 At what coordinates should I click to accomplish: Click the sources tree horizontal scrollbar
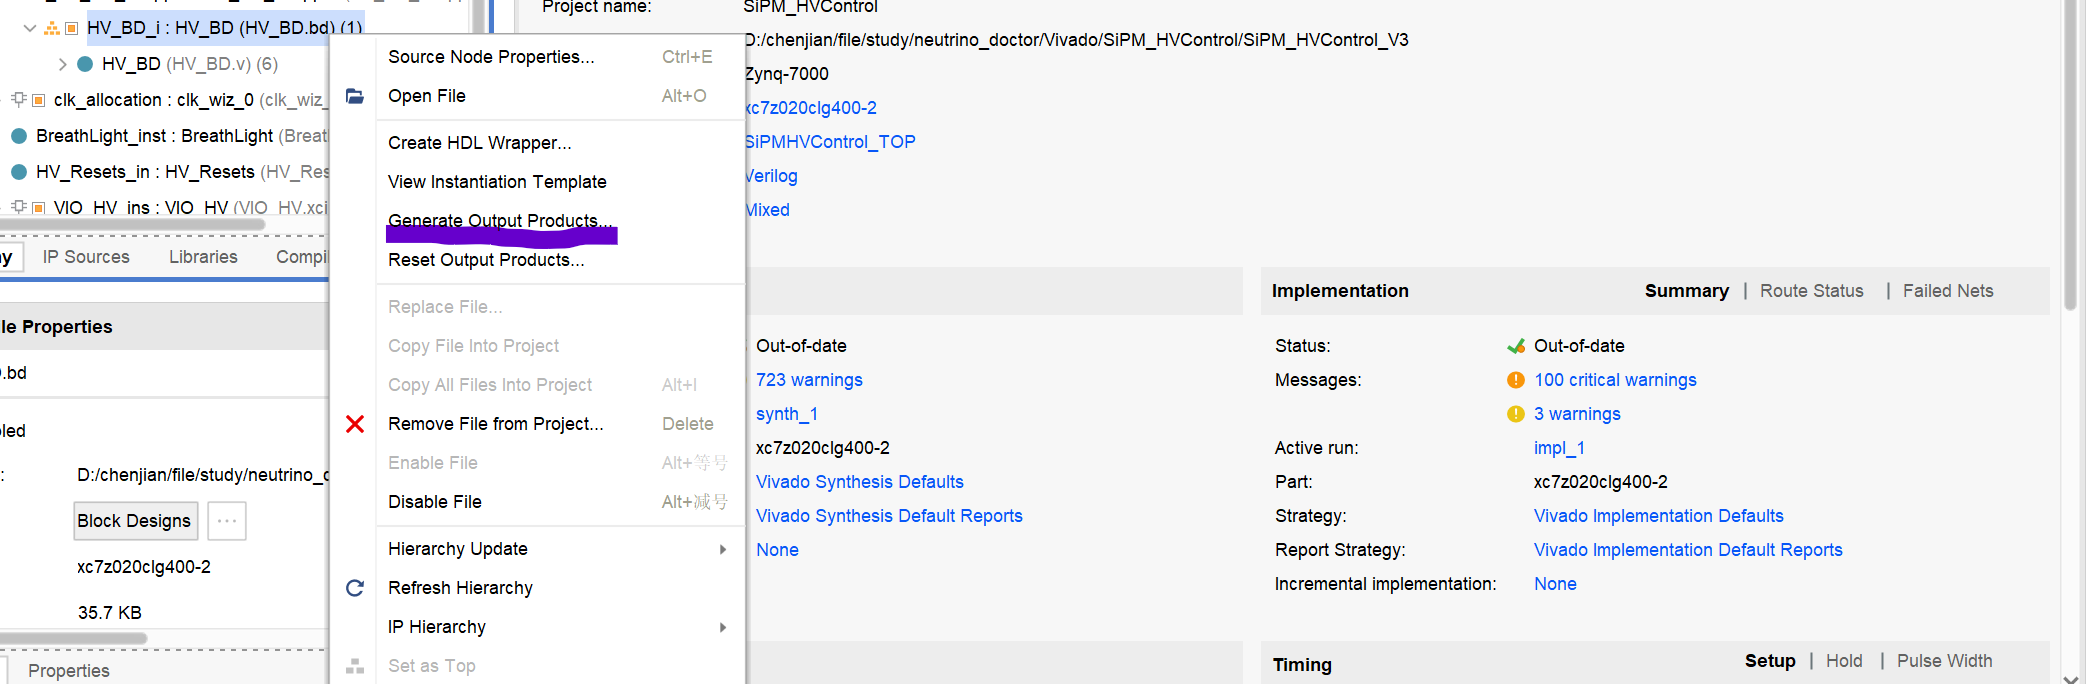click(x=132, y=225)
